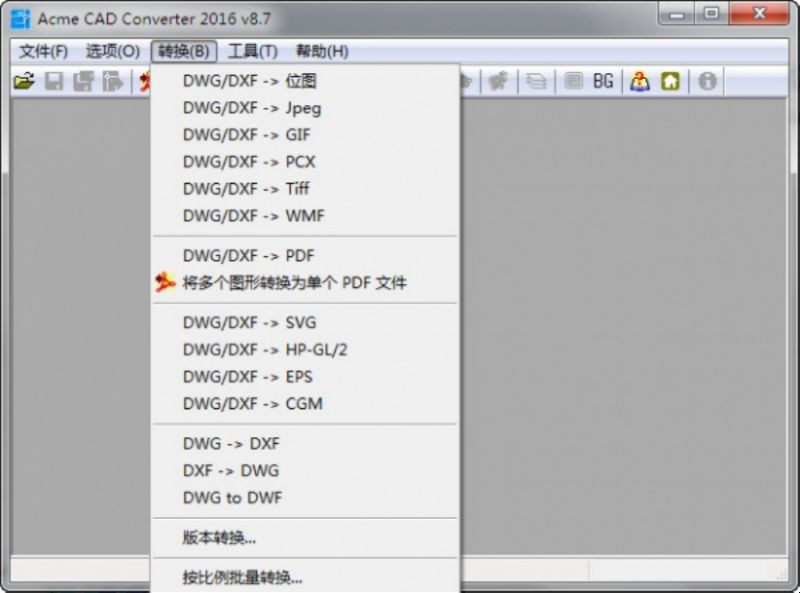The width and height of the screenshot is (800, 593).
Task: Close the open 转换(B) menu
Action: tap(184, 52)
